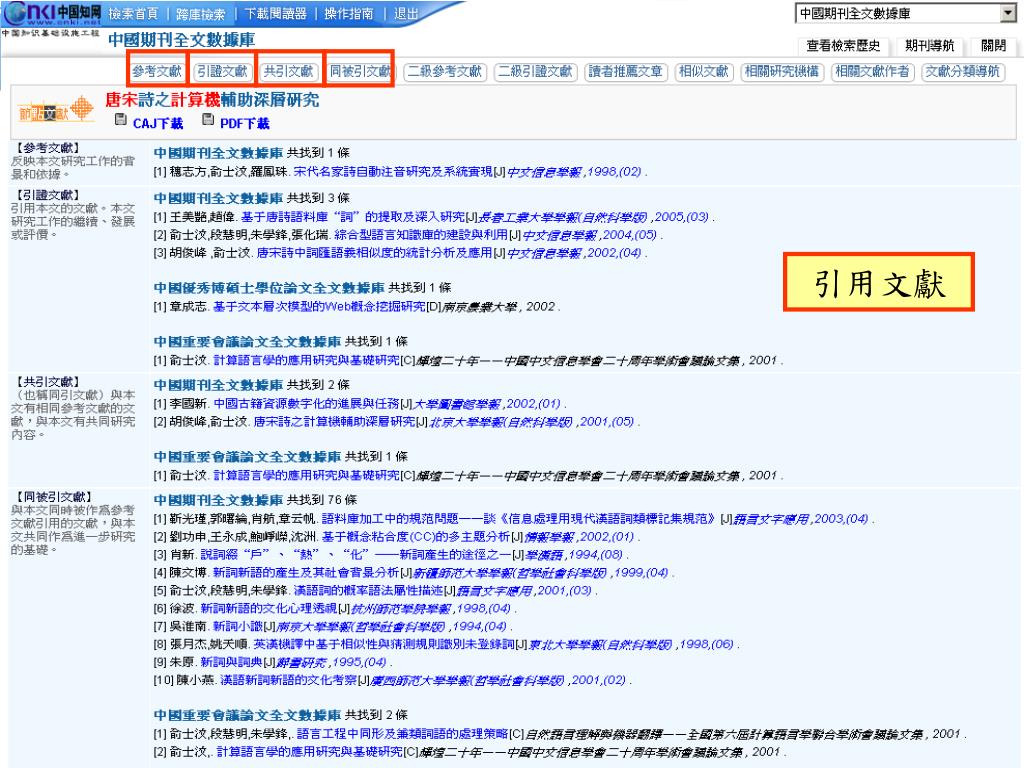The height and width of the screenshot is (768, 1024).
Task: Open 唐宋詩之計算機輔助深層研究 in 共引文獻 list
Action: (334, 422)
